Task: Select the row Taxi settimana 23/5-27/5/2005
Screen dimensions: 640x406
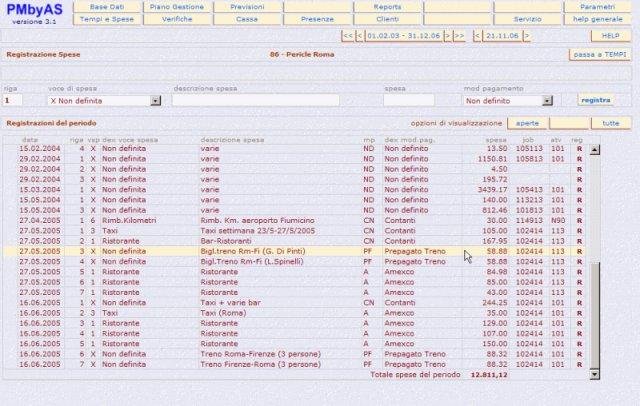Action: [294, 231]
